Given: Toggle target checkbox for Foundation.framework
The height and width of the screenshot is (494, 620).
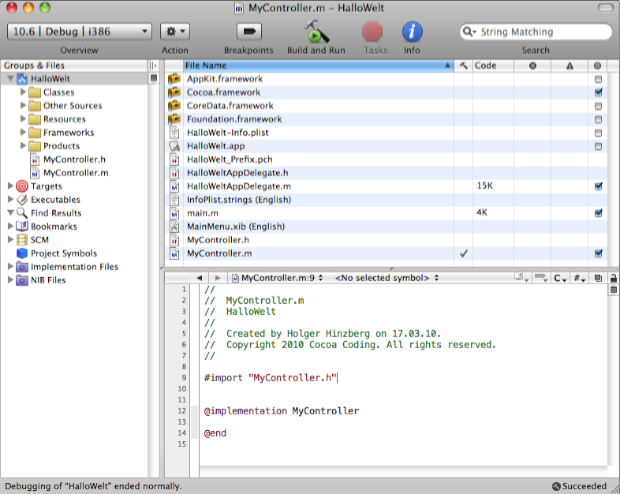Looking at the screenshot, I should point(598,119).
